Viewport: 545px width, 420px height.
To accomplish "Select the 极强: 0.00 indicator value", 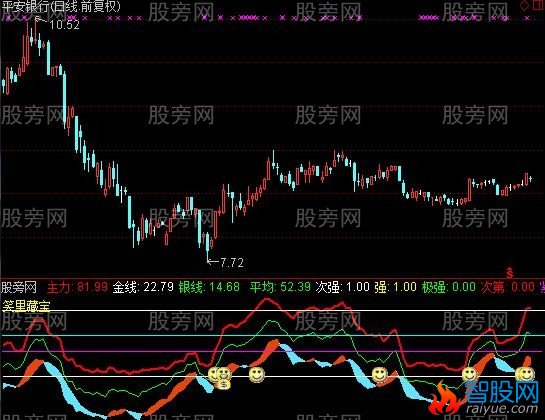I will tap(449, 287).
